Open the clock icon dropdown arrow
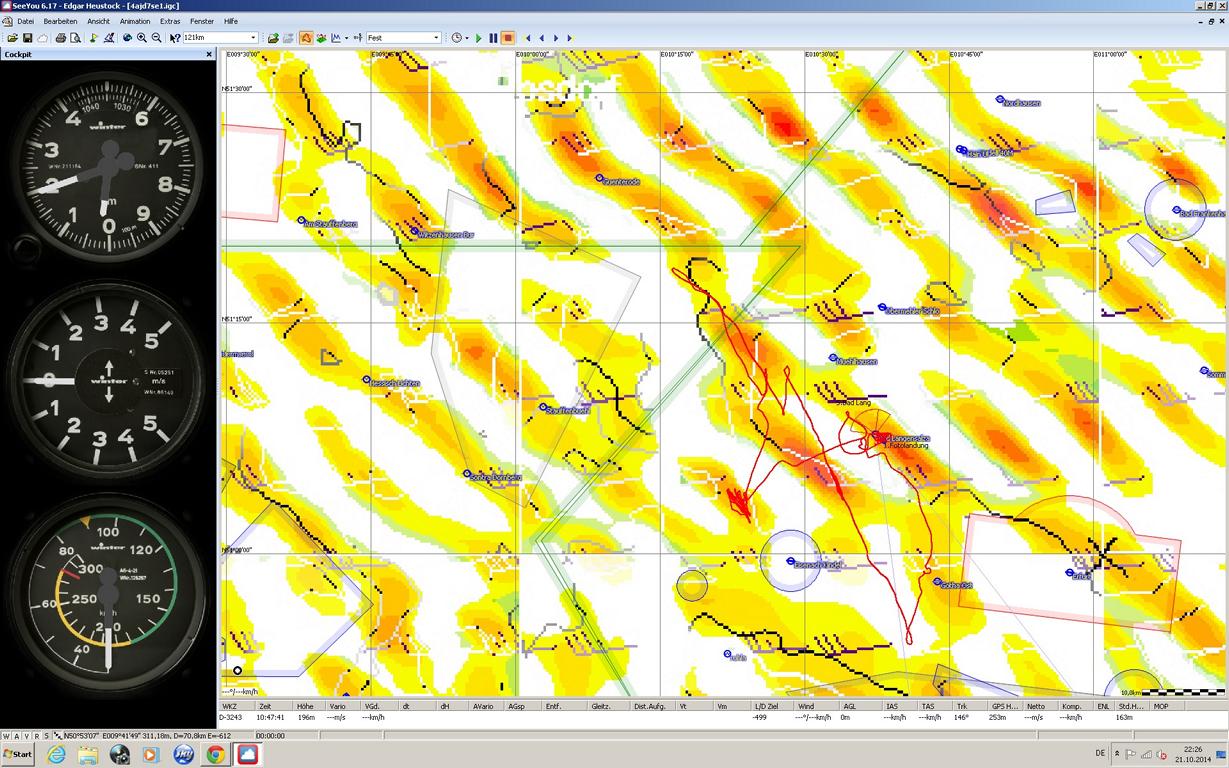Screen dimensions: 1229x768 tap(468, 38)
